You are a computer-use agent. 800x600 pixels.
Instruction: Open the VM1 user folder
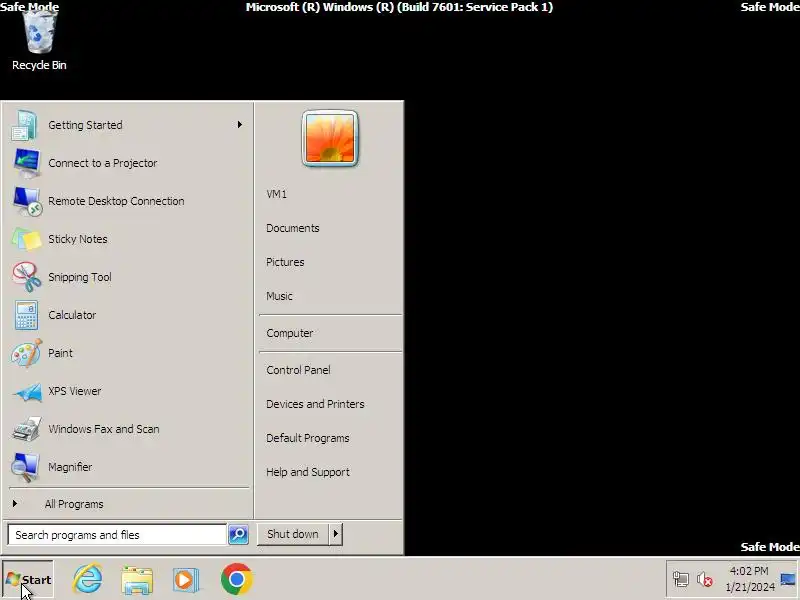coord(277,194)
